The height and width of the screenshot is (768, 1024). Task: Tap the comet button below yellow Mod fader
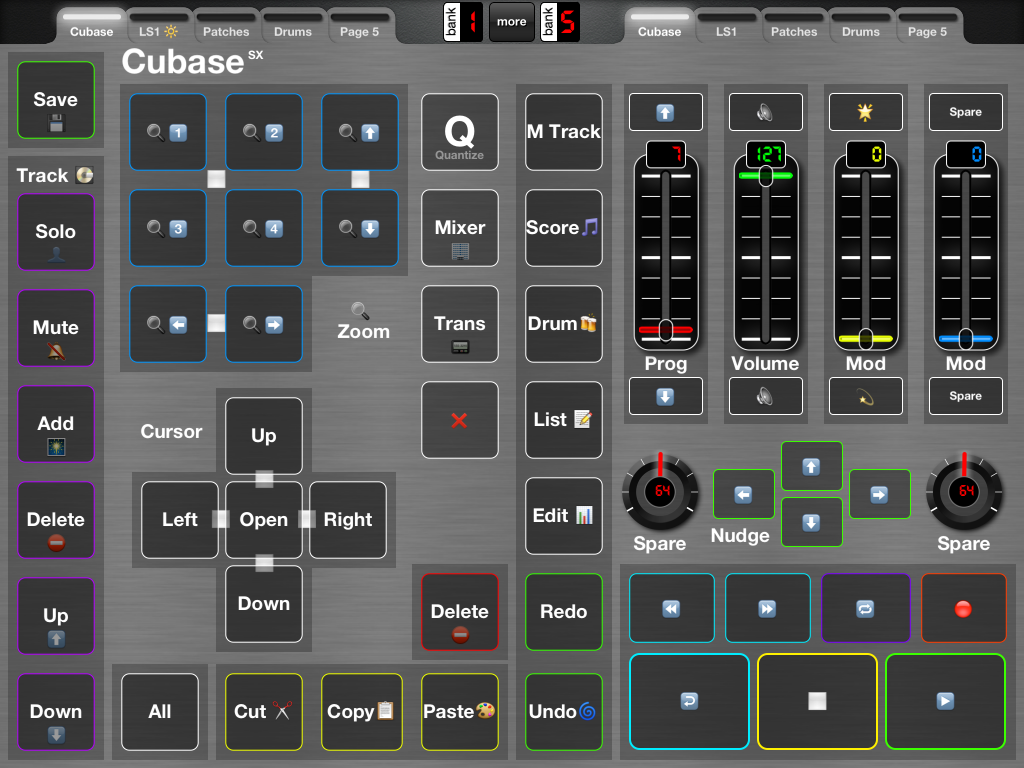coord(865,396)
